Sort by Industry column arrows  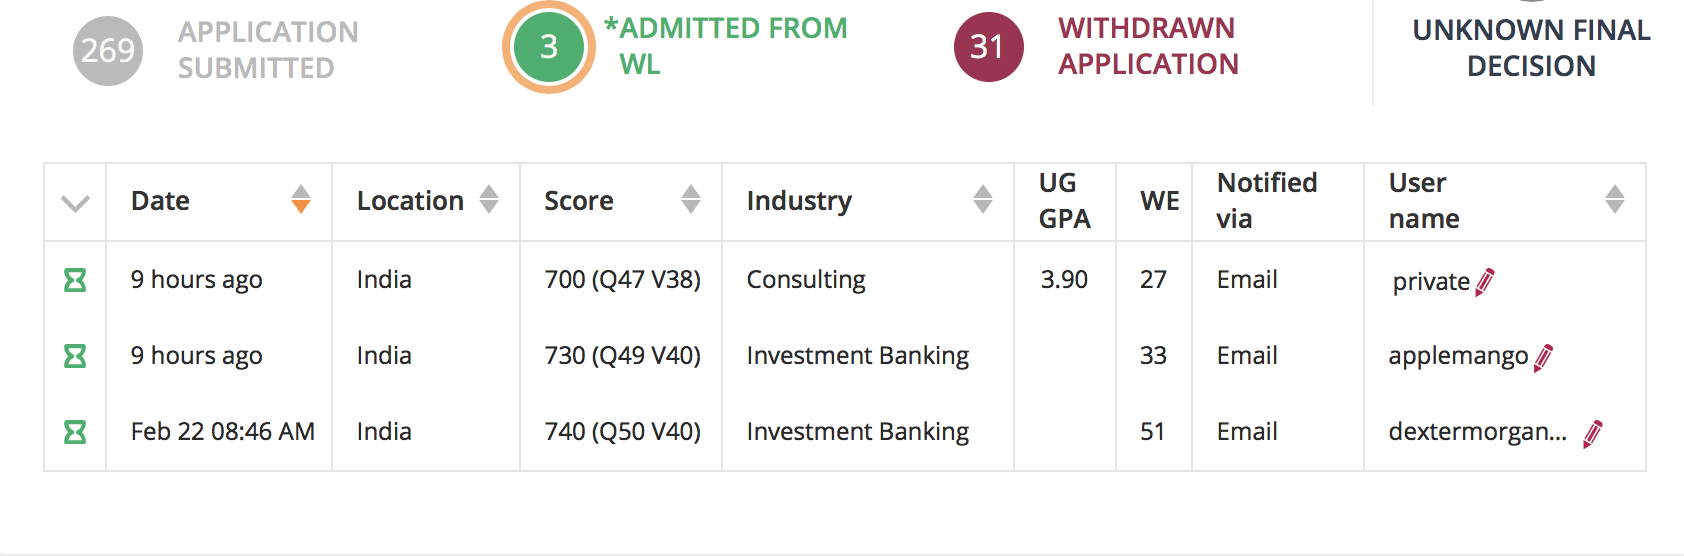coord(983,200)
